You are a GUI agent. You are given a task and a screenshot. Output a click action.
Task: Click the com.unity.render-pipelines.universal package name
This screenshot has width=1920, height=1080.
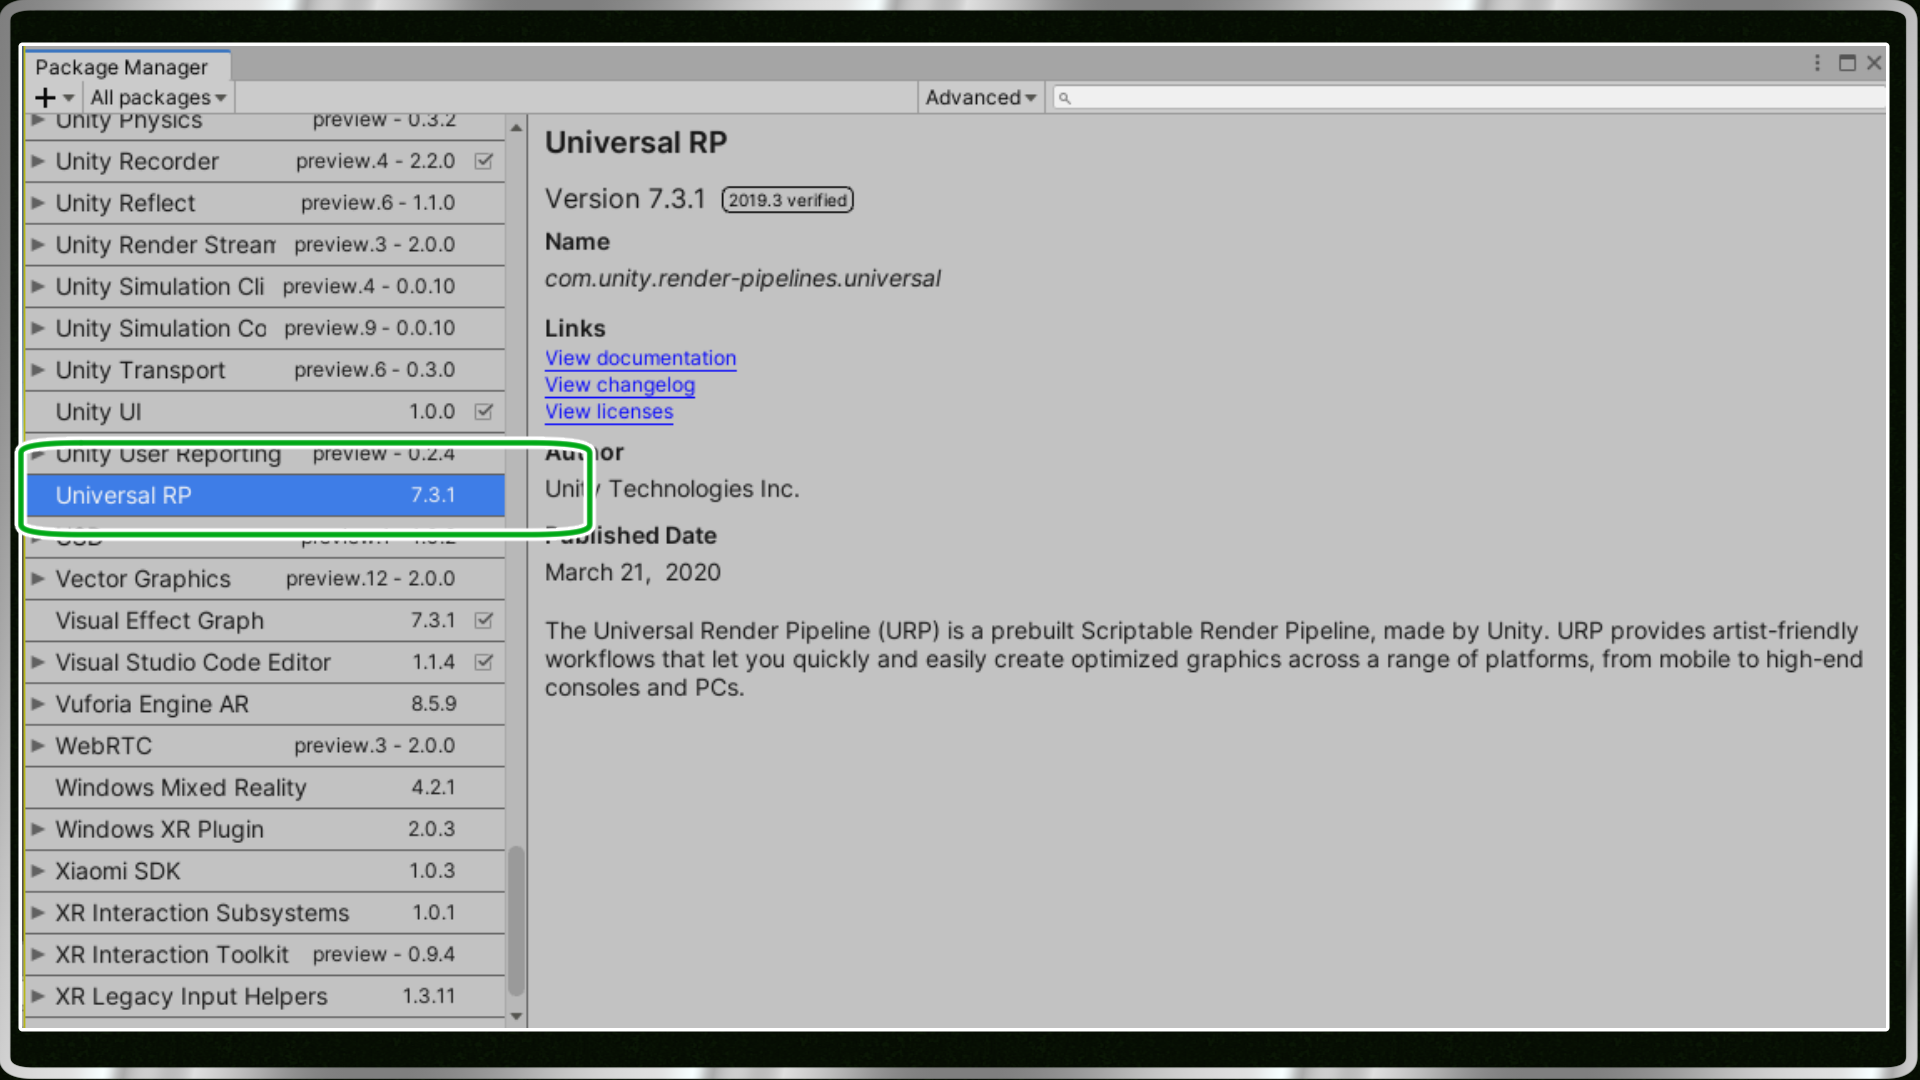tap(742, 279)
